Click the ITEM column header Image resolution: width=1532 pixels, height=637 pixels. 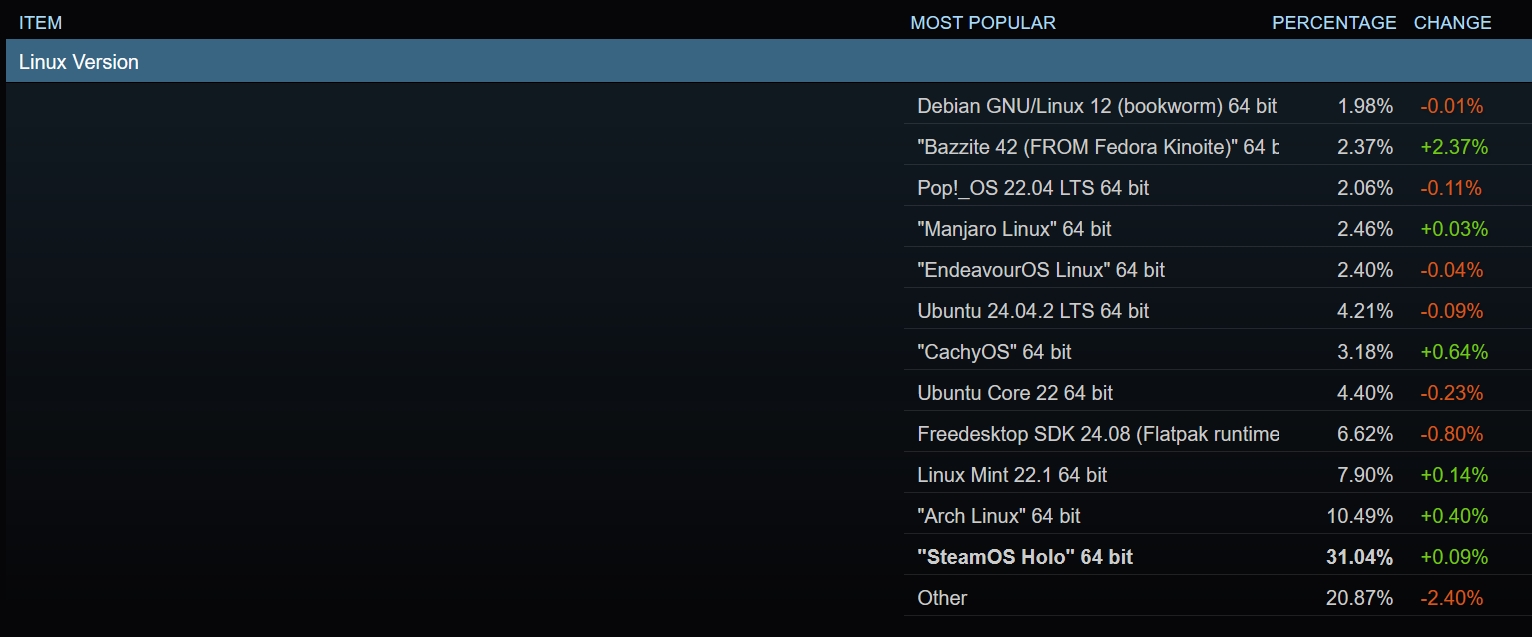point(40,22)
